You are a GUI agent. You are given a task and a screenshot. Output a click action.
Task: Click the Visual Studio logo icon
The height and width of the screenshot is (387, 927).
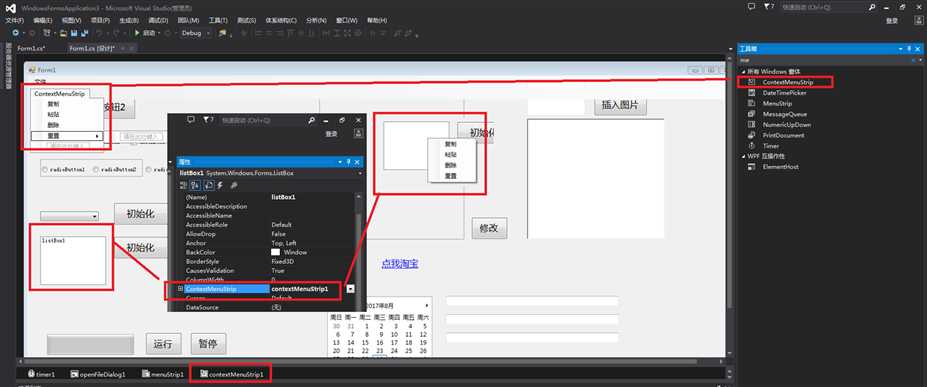pyautogui.click(x=10, y=8)
